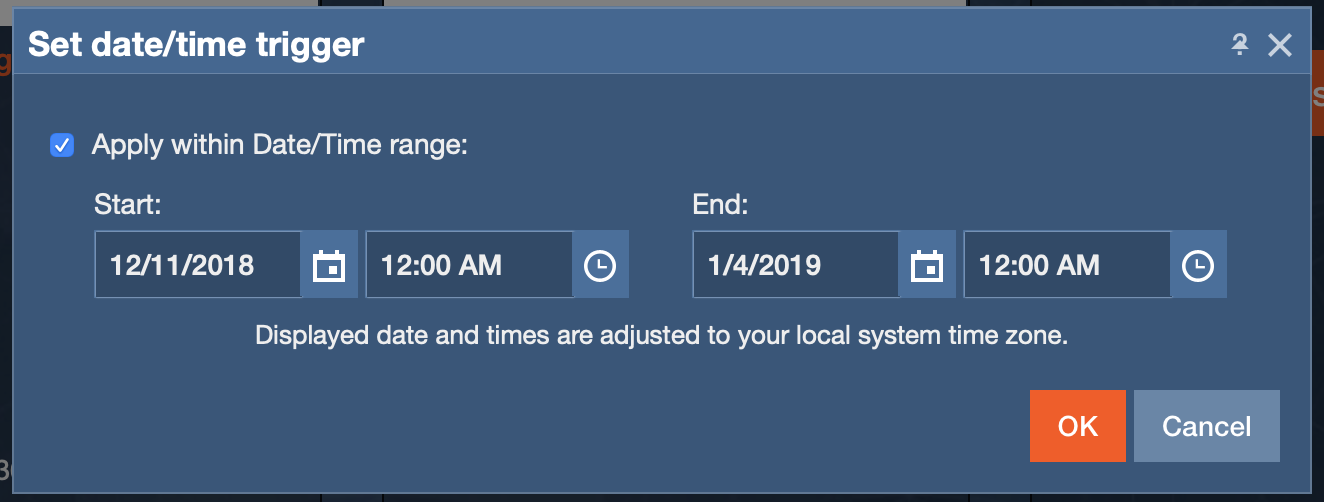The height and width of the screenshot is (502, 1324).
Task: Open the End date calendar picker
Action: 927,266
